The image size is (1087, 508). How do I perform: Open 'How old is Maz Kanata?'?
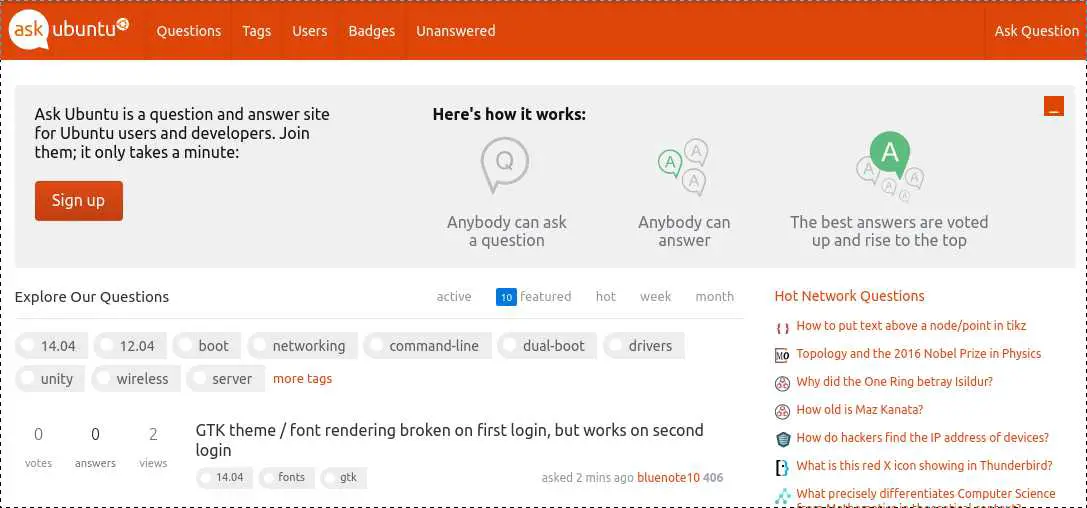(x=860, y=410)
